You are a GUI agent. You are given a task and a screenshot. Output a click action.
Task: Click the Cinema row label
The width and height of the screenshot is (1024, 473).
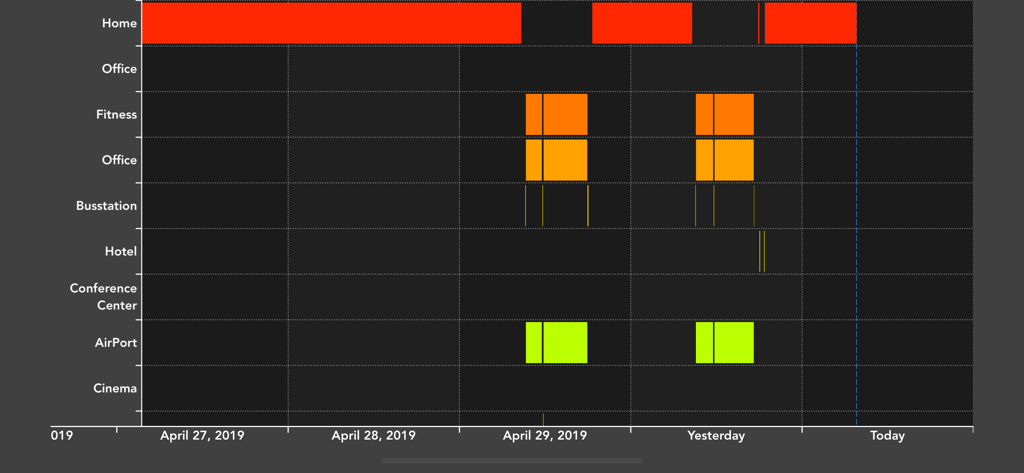(115, 388)
